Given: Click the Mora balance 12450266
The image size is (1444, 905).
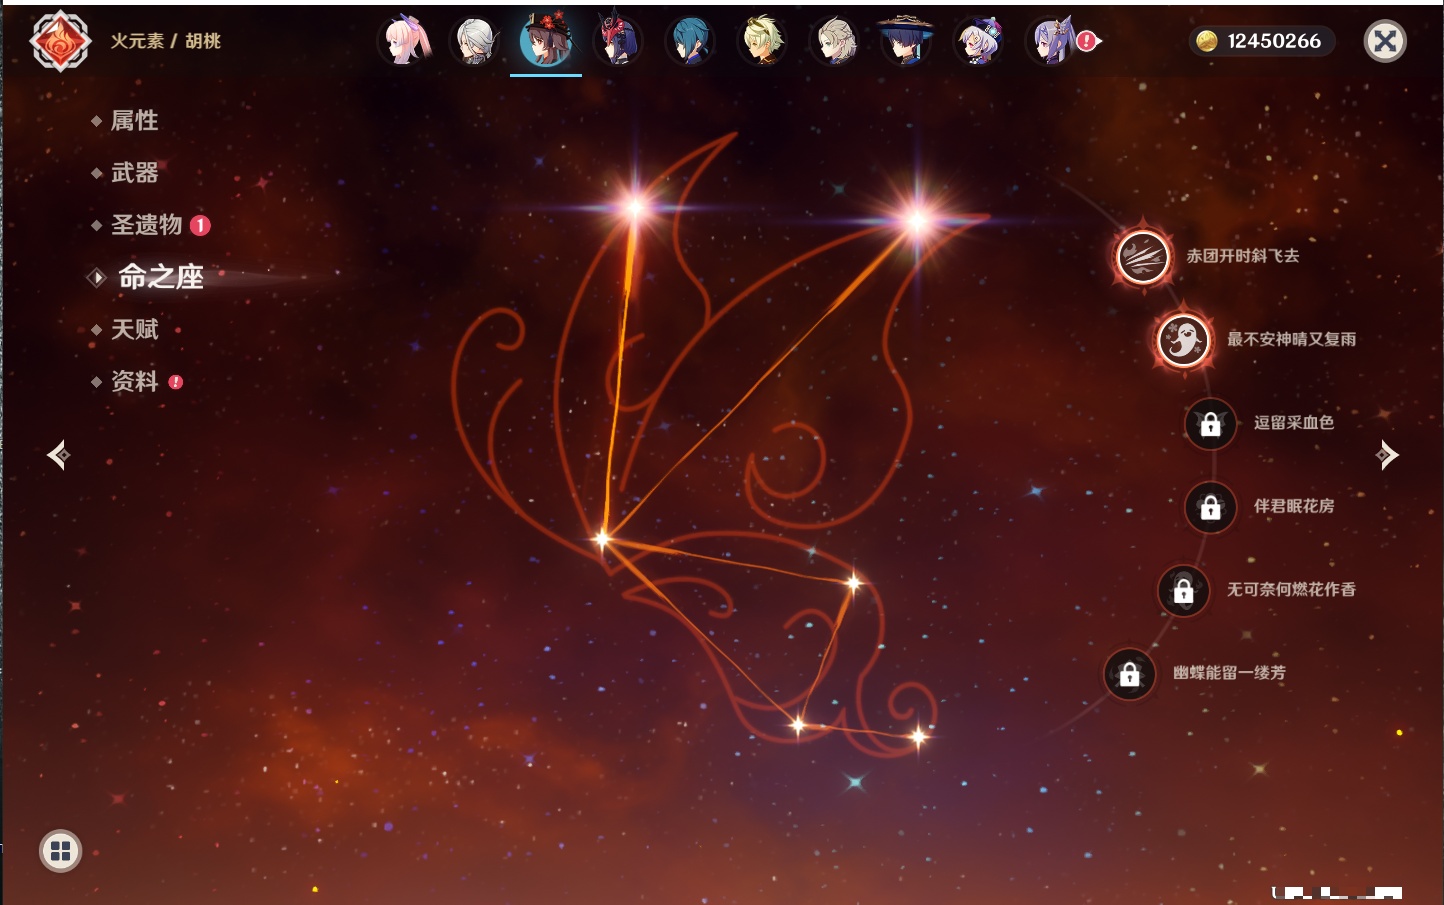Looking at the screenshot, I should click(x=1274, y=41).
